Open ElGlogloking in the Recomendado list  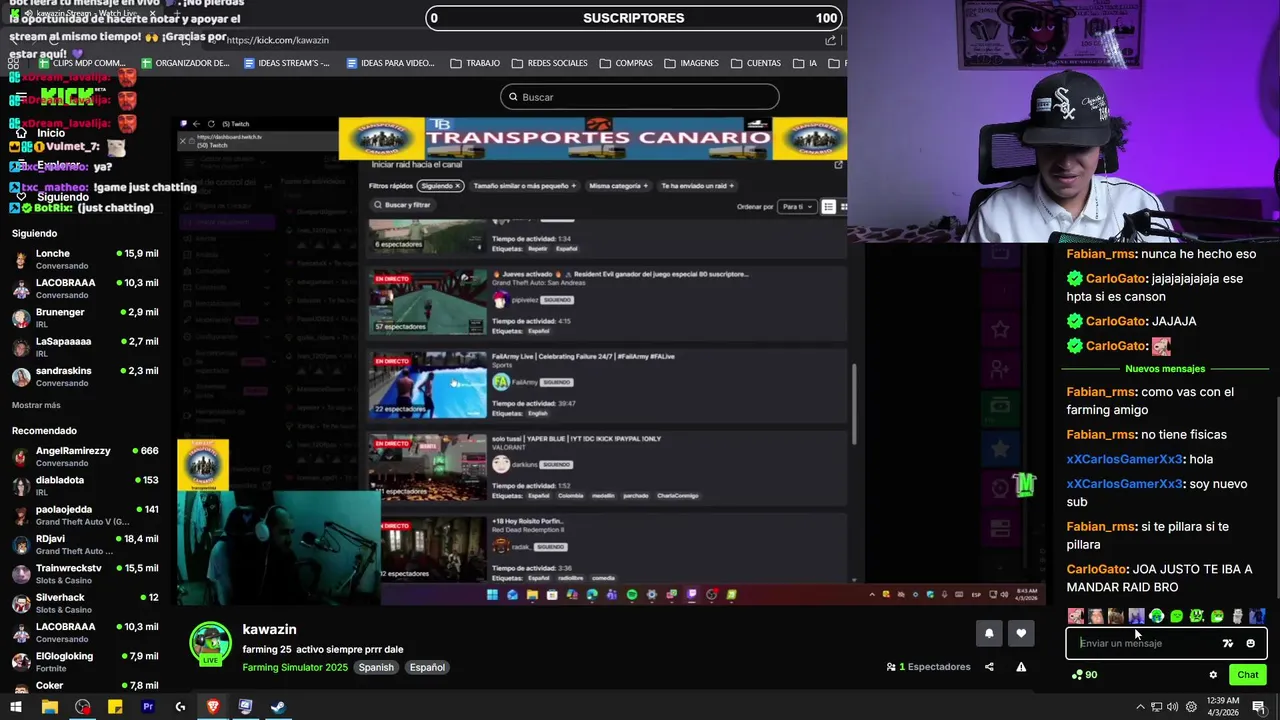(84, 662)
